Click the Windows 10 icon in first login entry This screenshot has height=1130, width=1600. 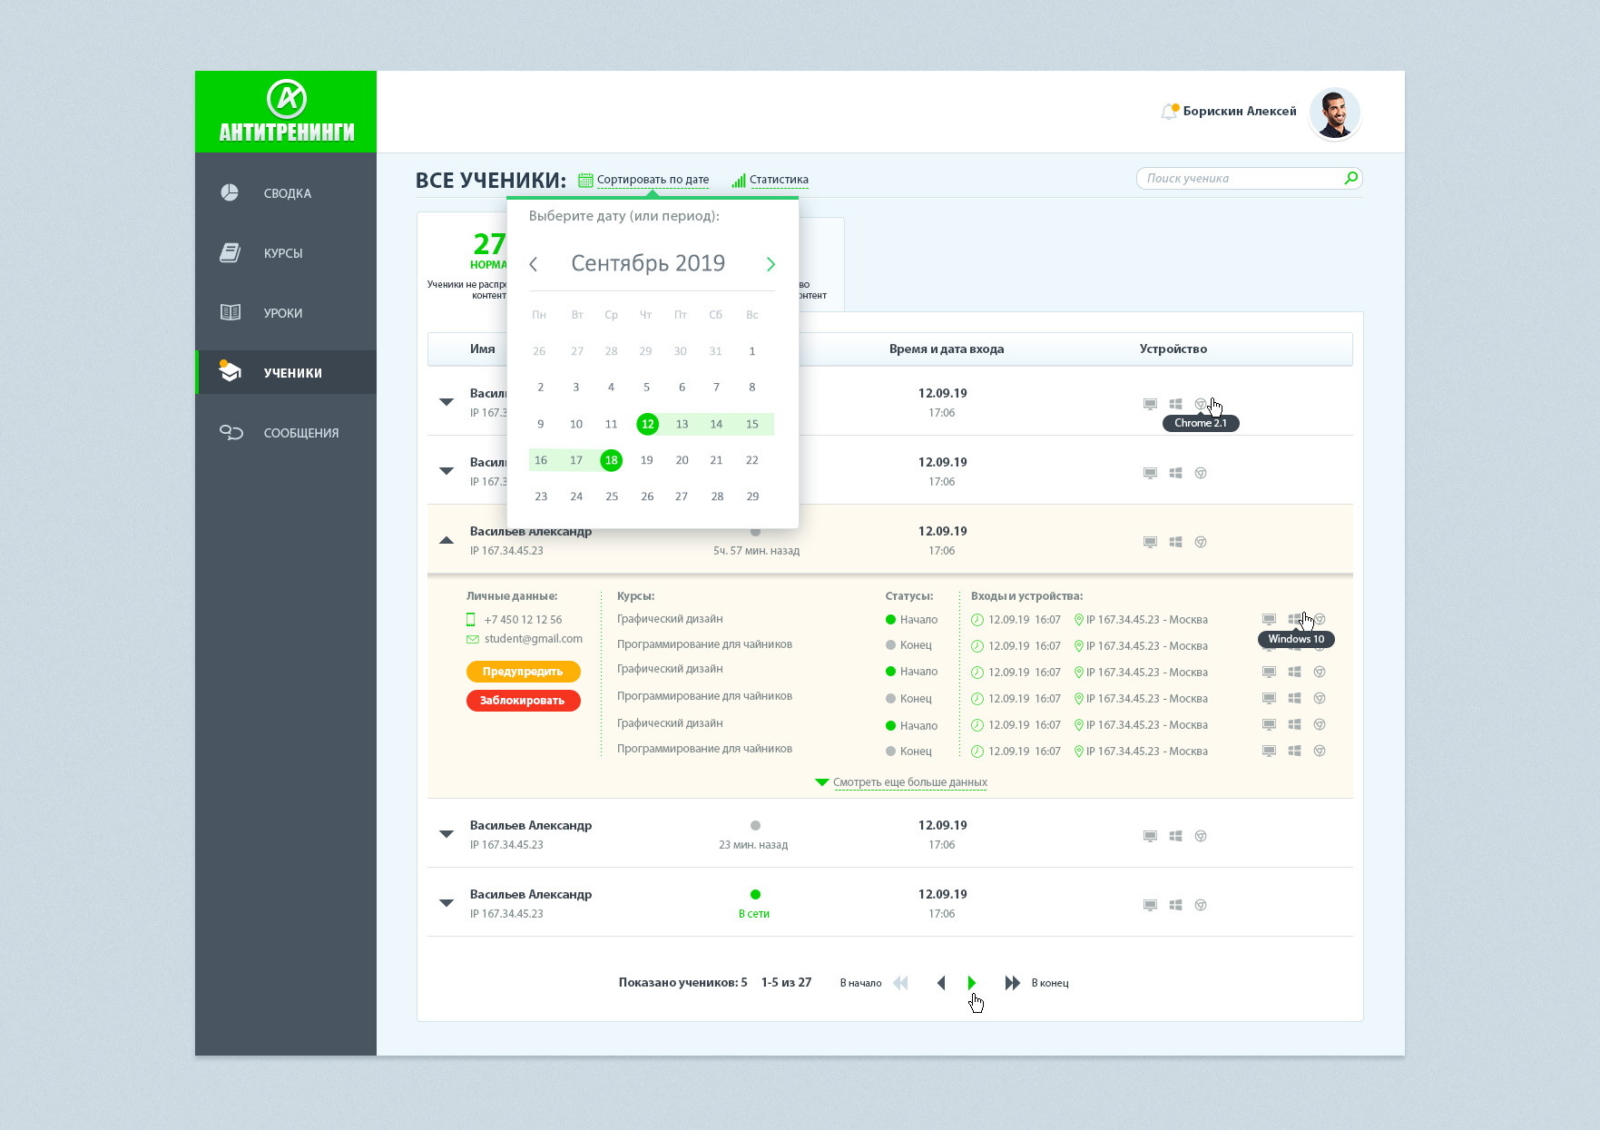[x=1294, y=619]
